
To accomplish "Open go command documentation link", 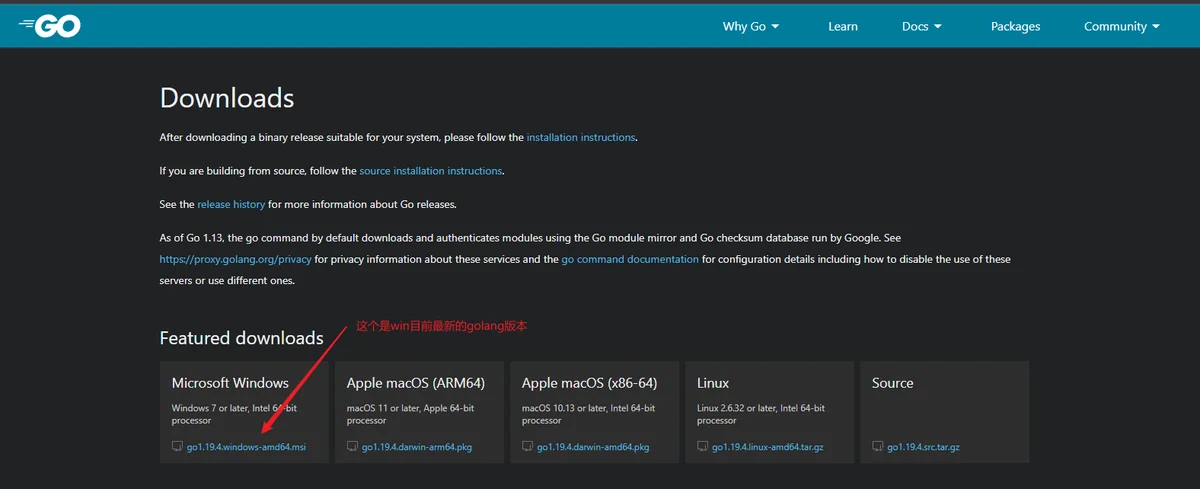I will [x=630, y=259].
